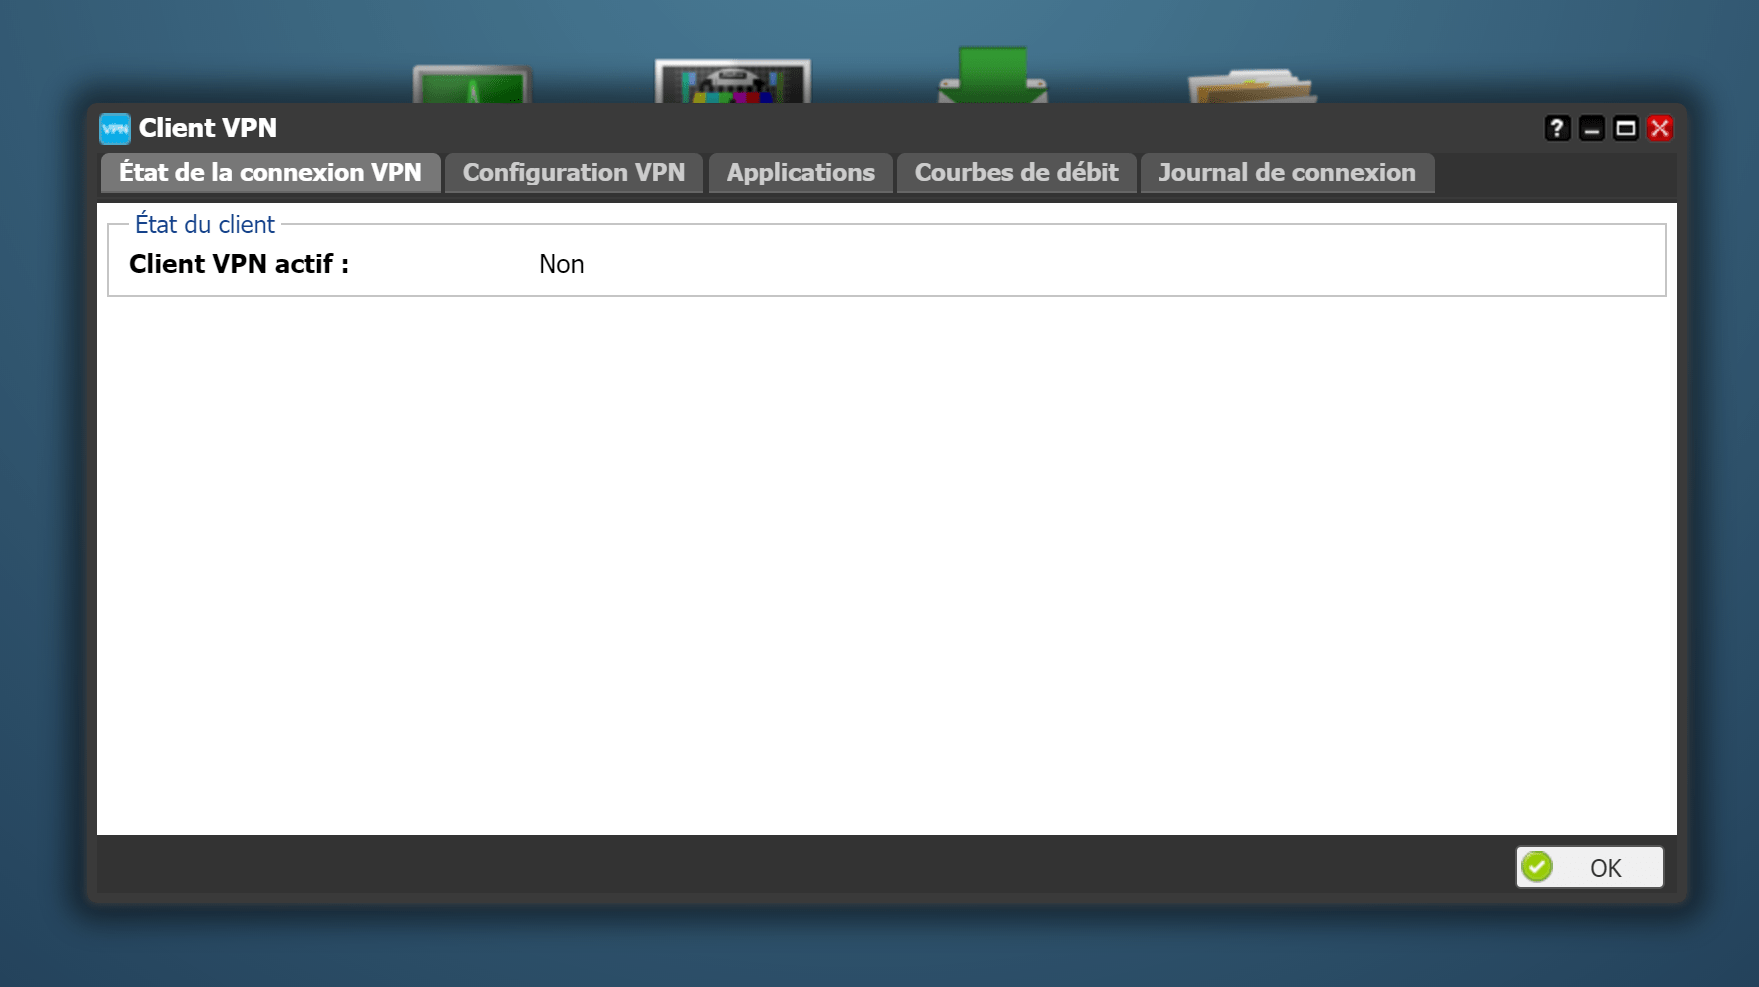Open help with the question mark icon
Screen dimensions: 1759x987
1557,128
